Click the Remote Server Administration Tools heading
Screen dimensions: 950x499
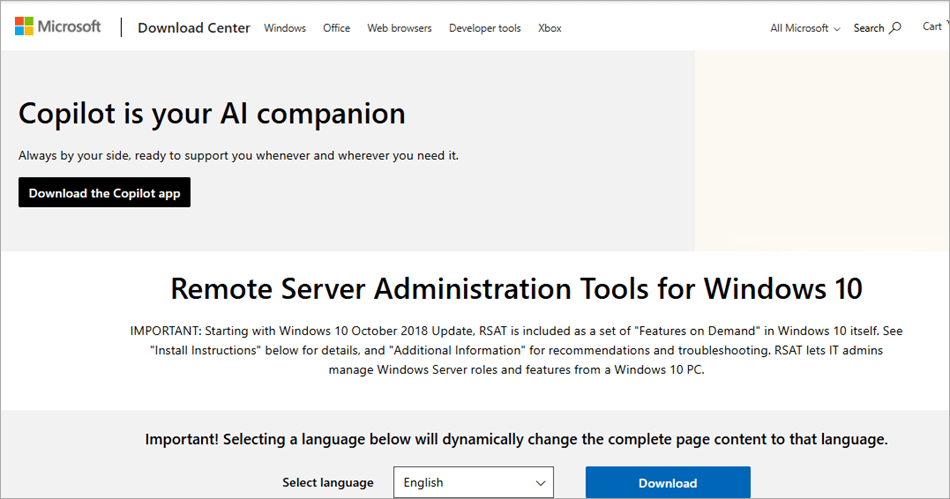(x=516, y=289)
